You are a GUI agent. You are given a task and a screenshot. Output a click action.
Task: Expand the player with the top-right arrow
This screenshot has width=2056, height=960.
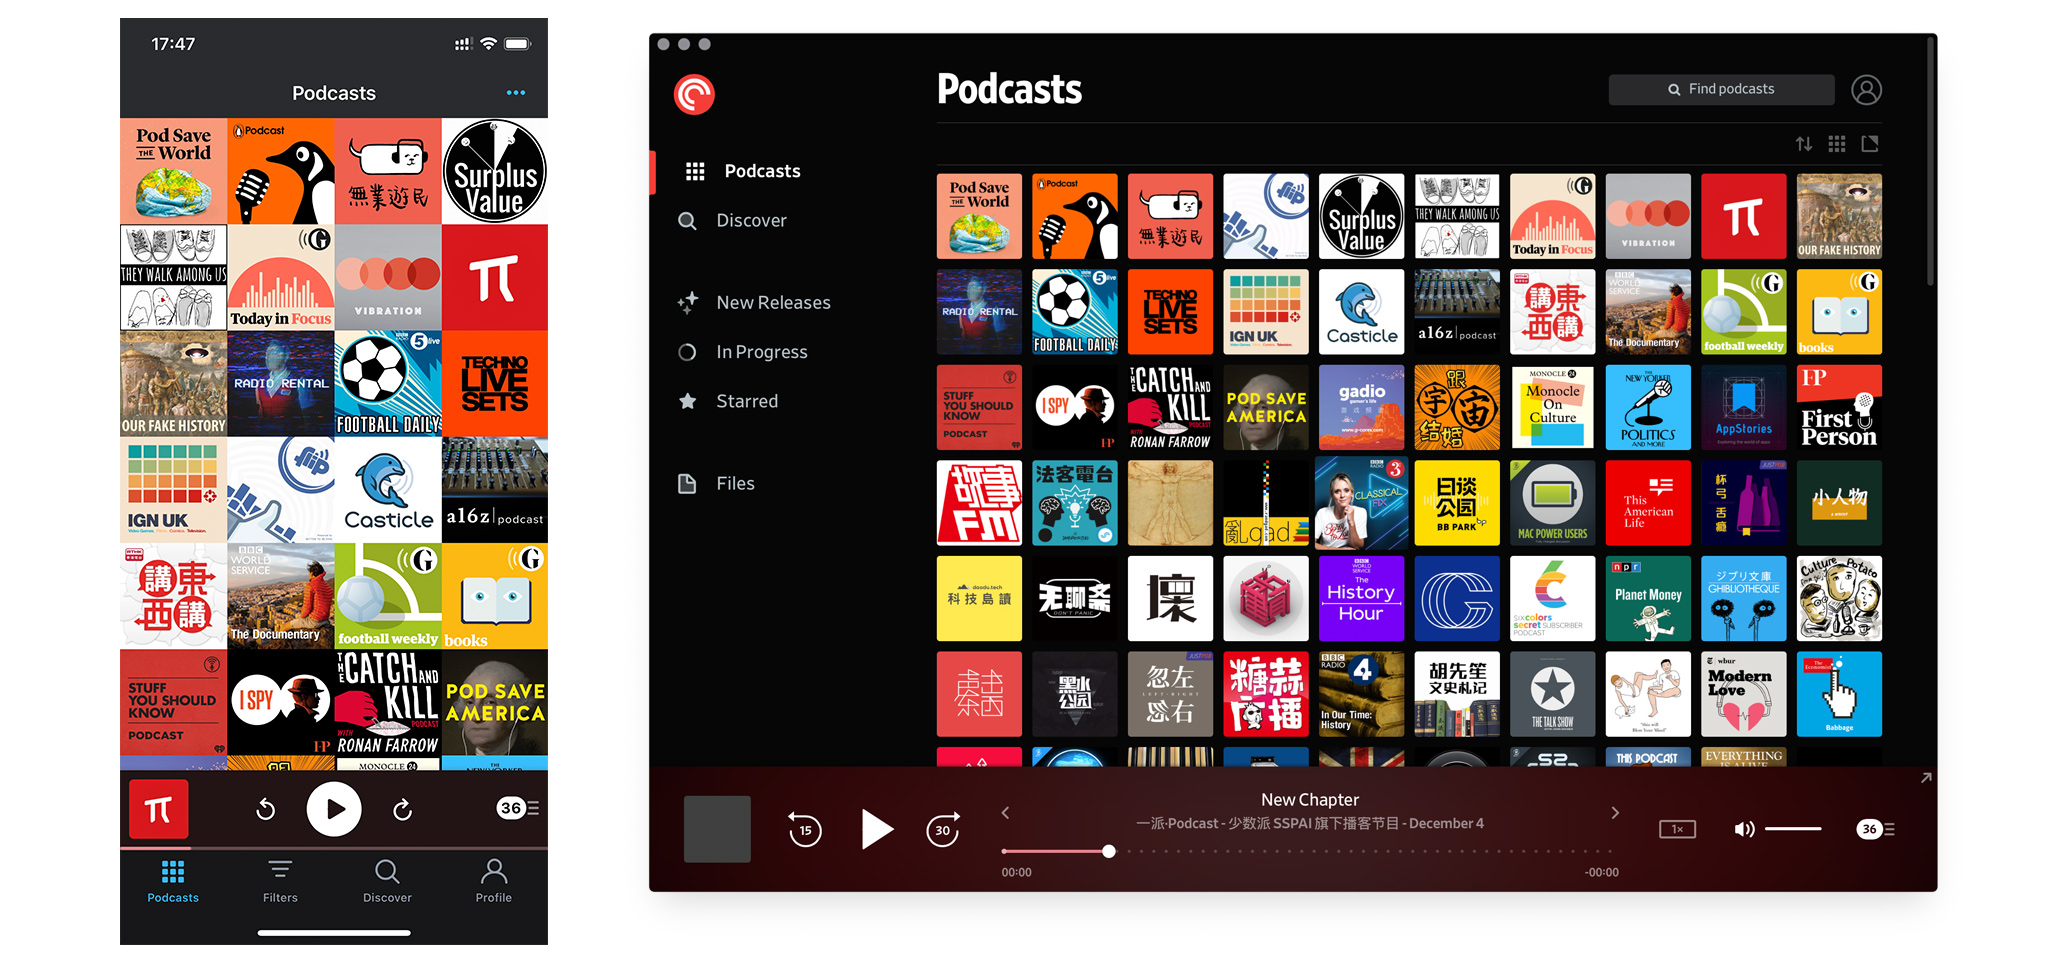coord(1926,778)
